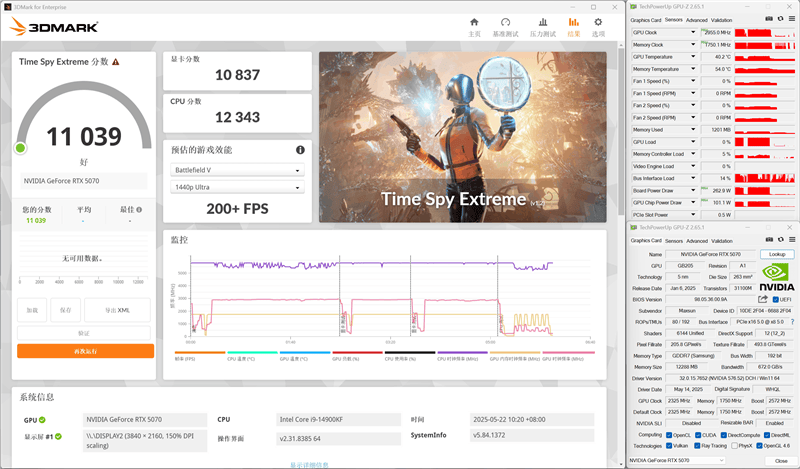Open the options (选项) gear icon
The image size is (800, 469).
[x=598, y=22]
